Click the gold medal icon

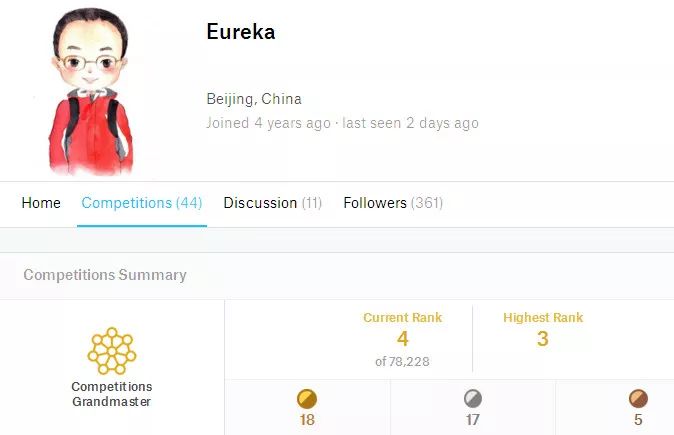307,399
